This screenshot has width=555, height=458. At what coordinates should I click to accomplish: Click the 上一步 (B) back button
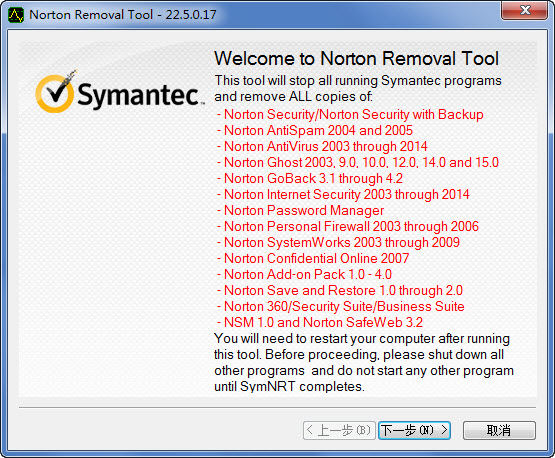pos(339,430)
